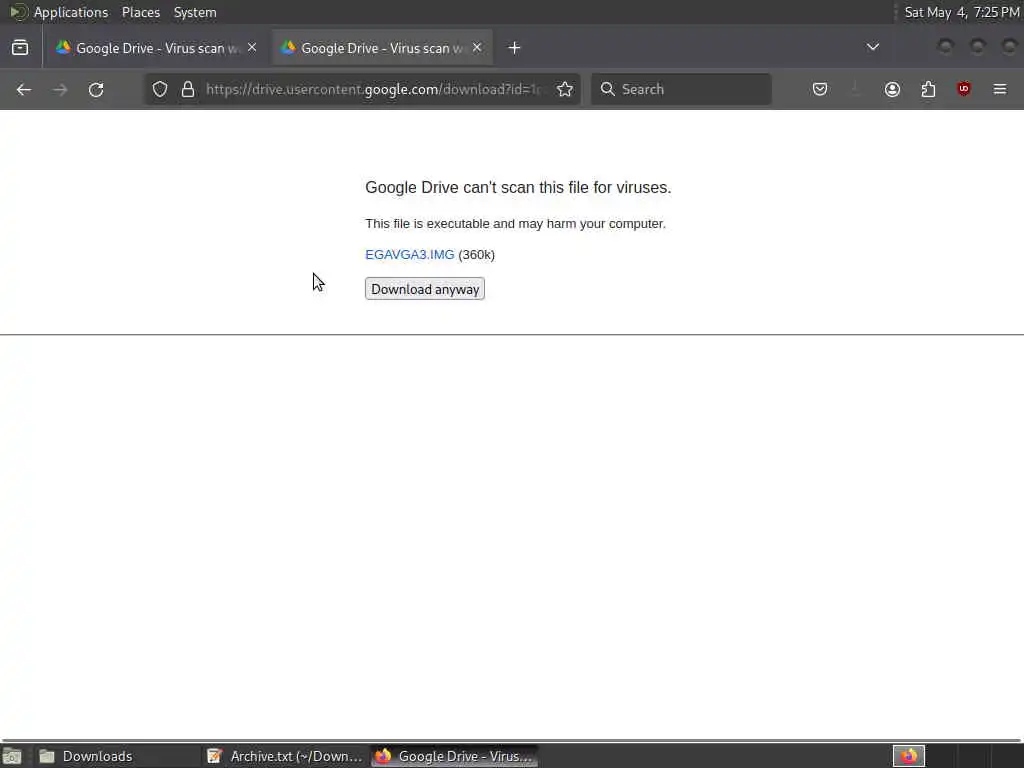This screenshot has width=1024, height=768.
Task: Click Firefox workspace switcher thumbnail
Action: point(908,756)
